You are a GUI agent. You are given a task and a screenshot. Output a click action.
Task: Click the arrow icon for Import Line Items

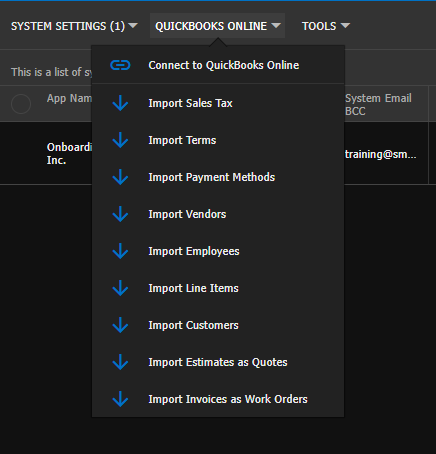120,288
